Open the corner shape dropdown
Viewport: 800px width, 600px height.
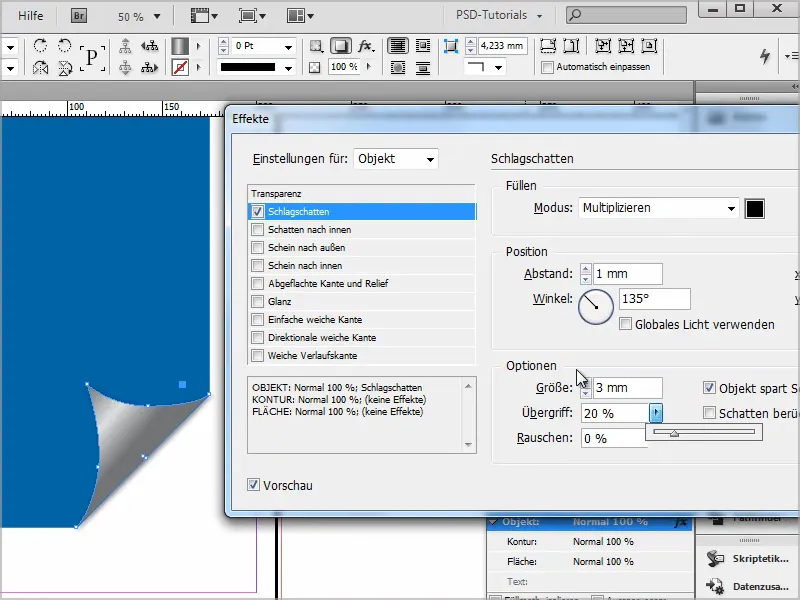[498, 67]
